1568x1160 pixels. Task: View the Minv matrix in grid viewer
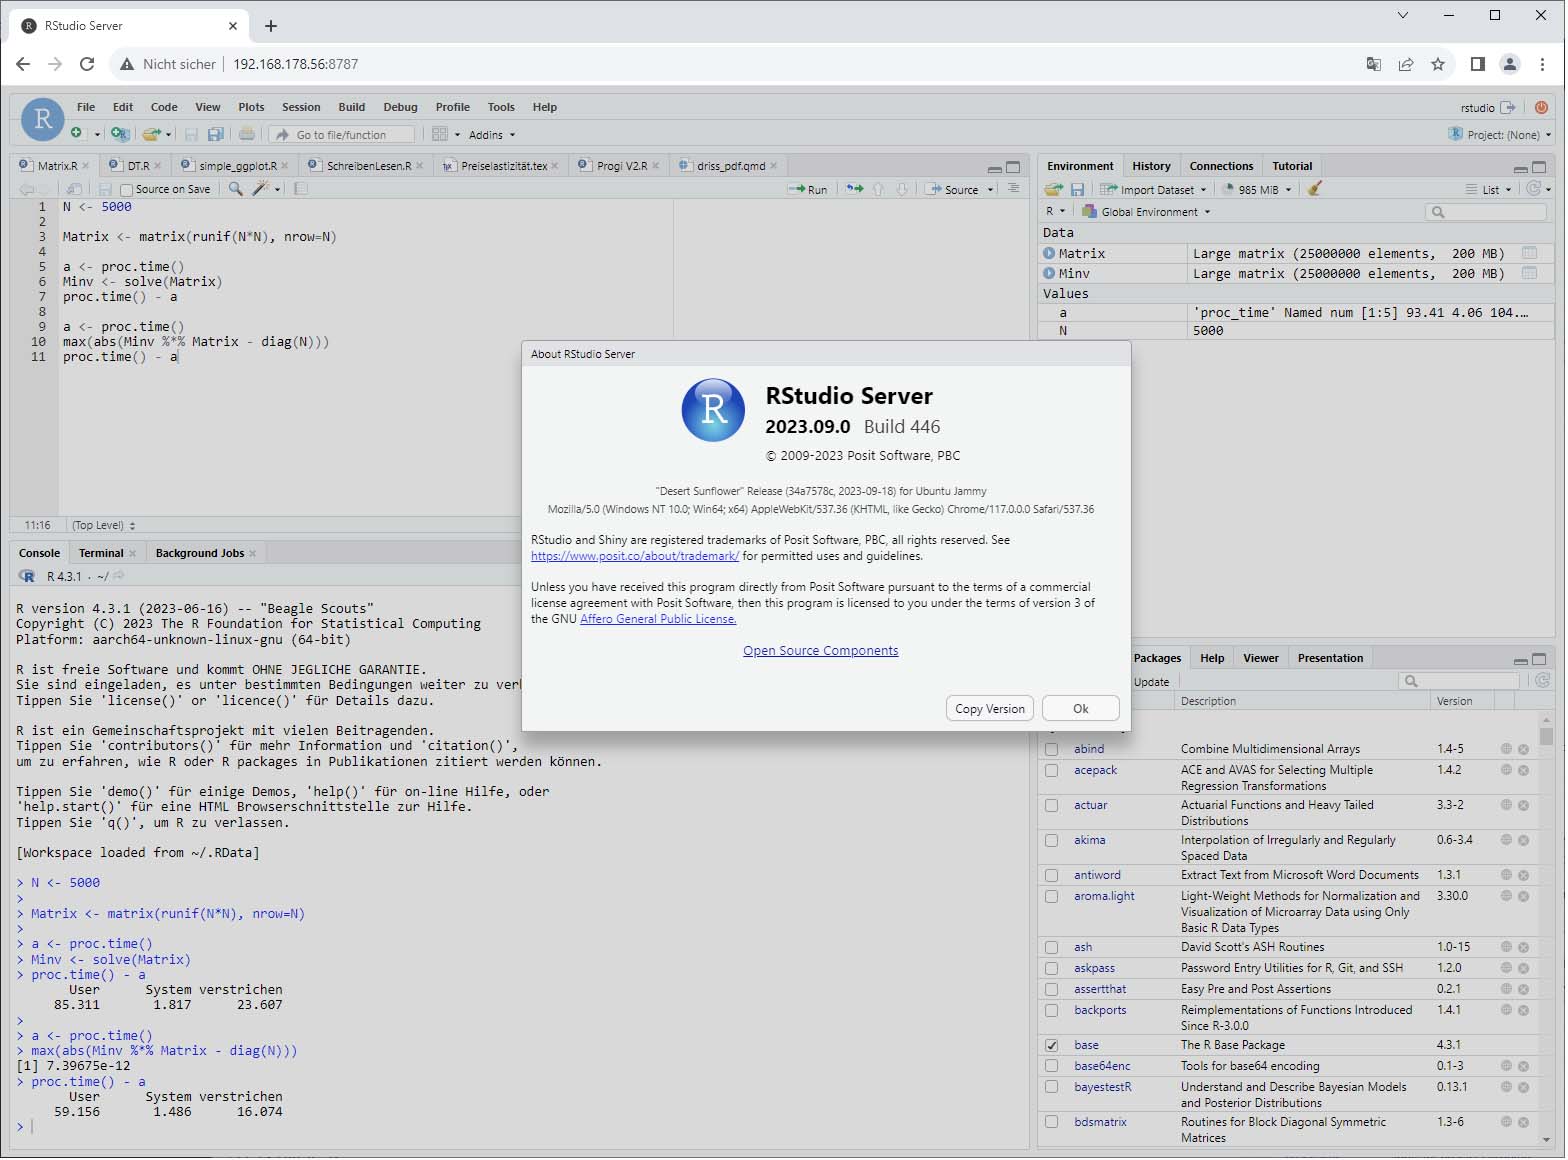[x=1529, y=273]
